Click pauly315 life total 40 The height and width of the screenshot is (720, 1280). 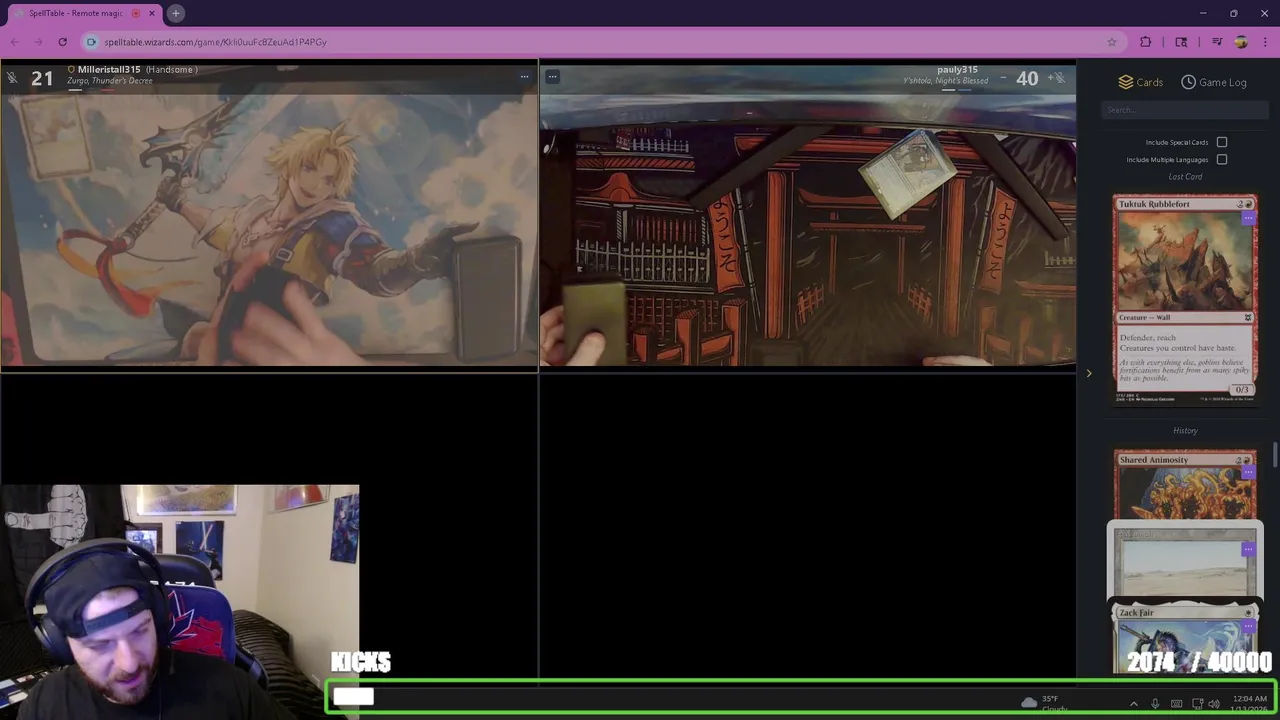pos(1027,78)
